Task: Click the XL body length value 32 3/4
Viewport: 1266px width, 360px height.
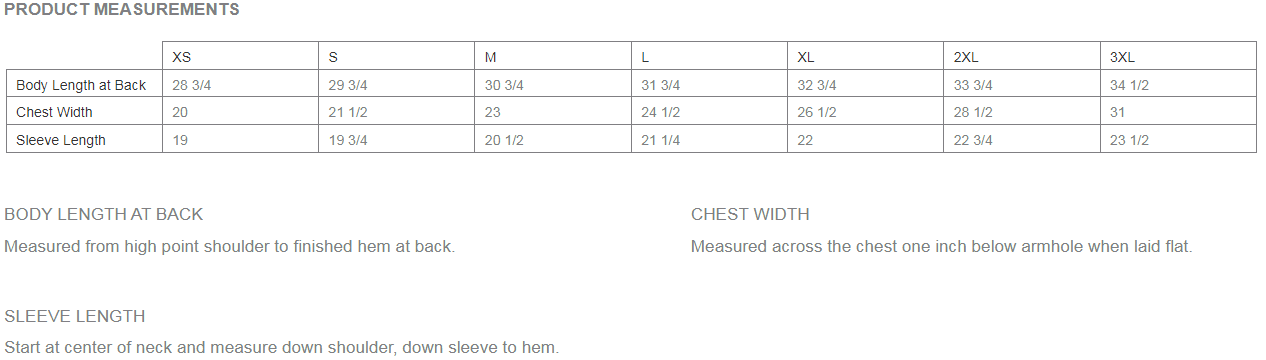Action: [x=817, y=85]
